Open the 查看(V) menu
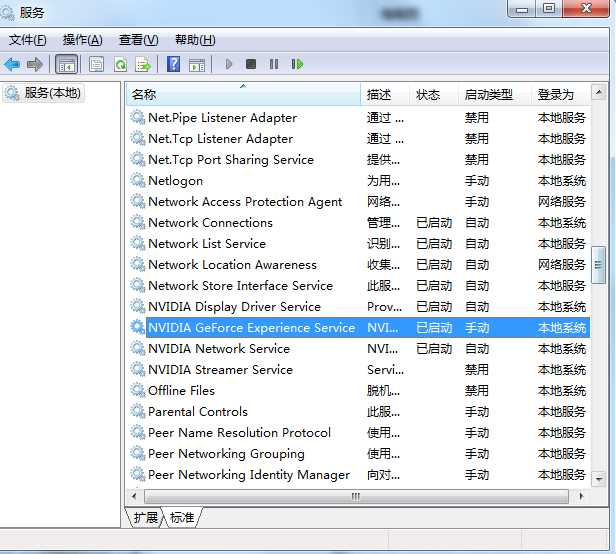Screen dimensions: 616x554 pos(139,40)
